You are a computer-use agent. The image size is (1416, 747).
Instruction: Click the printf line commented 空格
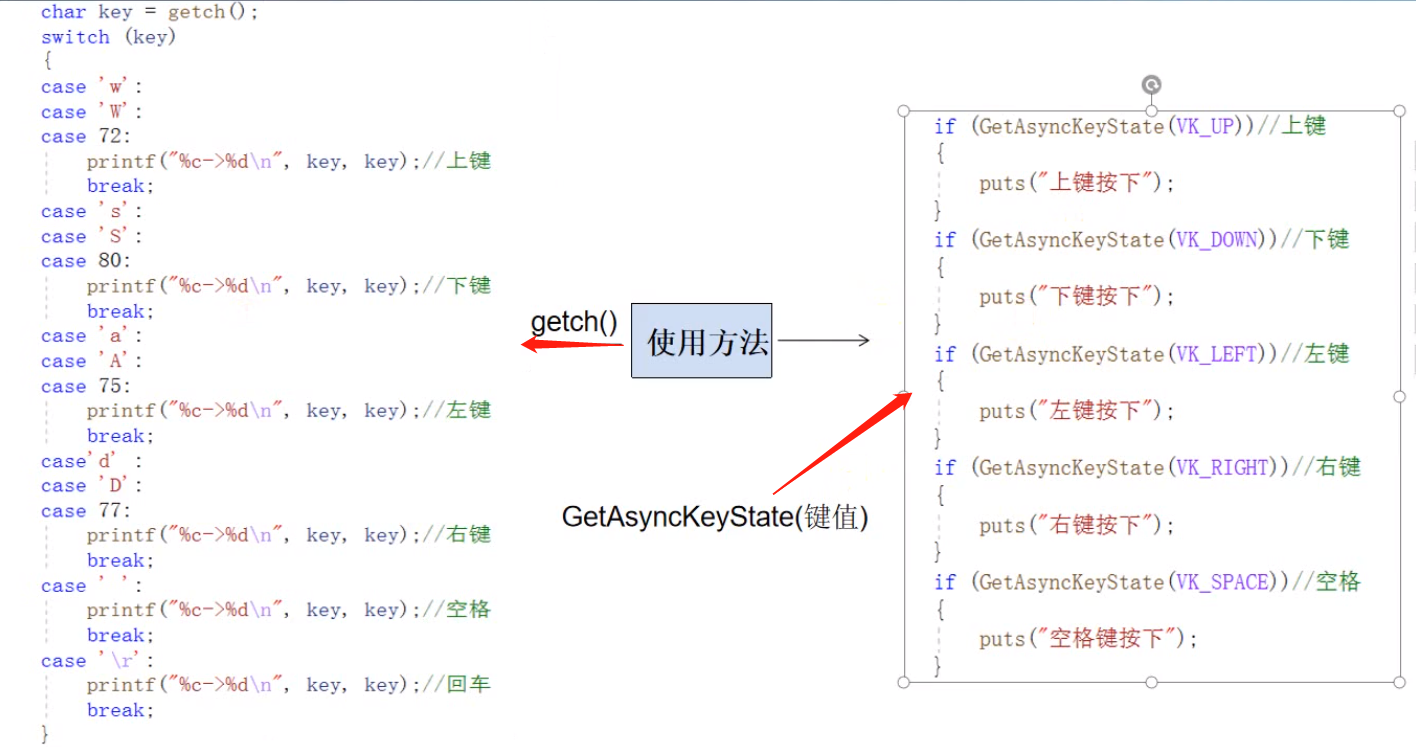pos(289,610)
